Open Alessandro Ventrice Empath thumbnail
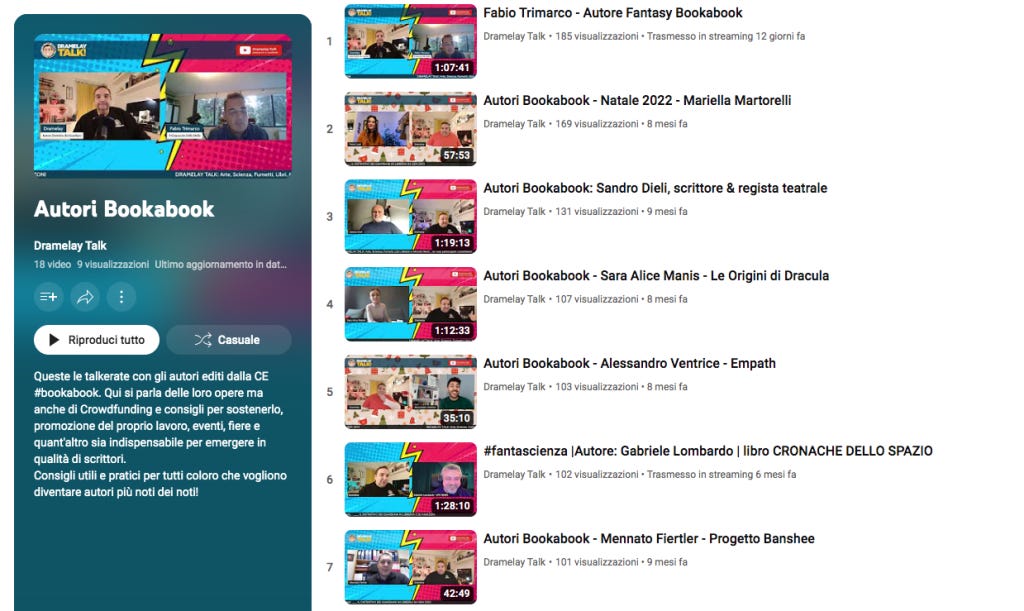Image resolution: width=1024 pixels, height=611 pixels. (x=411, y=392)
